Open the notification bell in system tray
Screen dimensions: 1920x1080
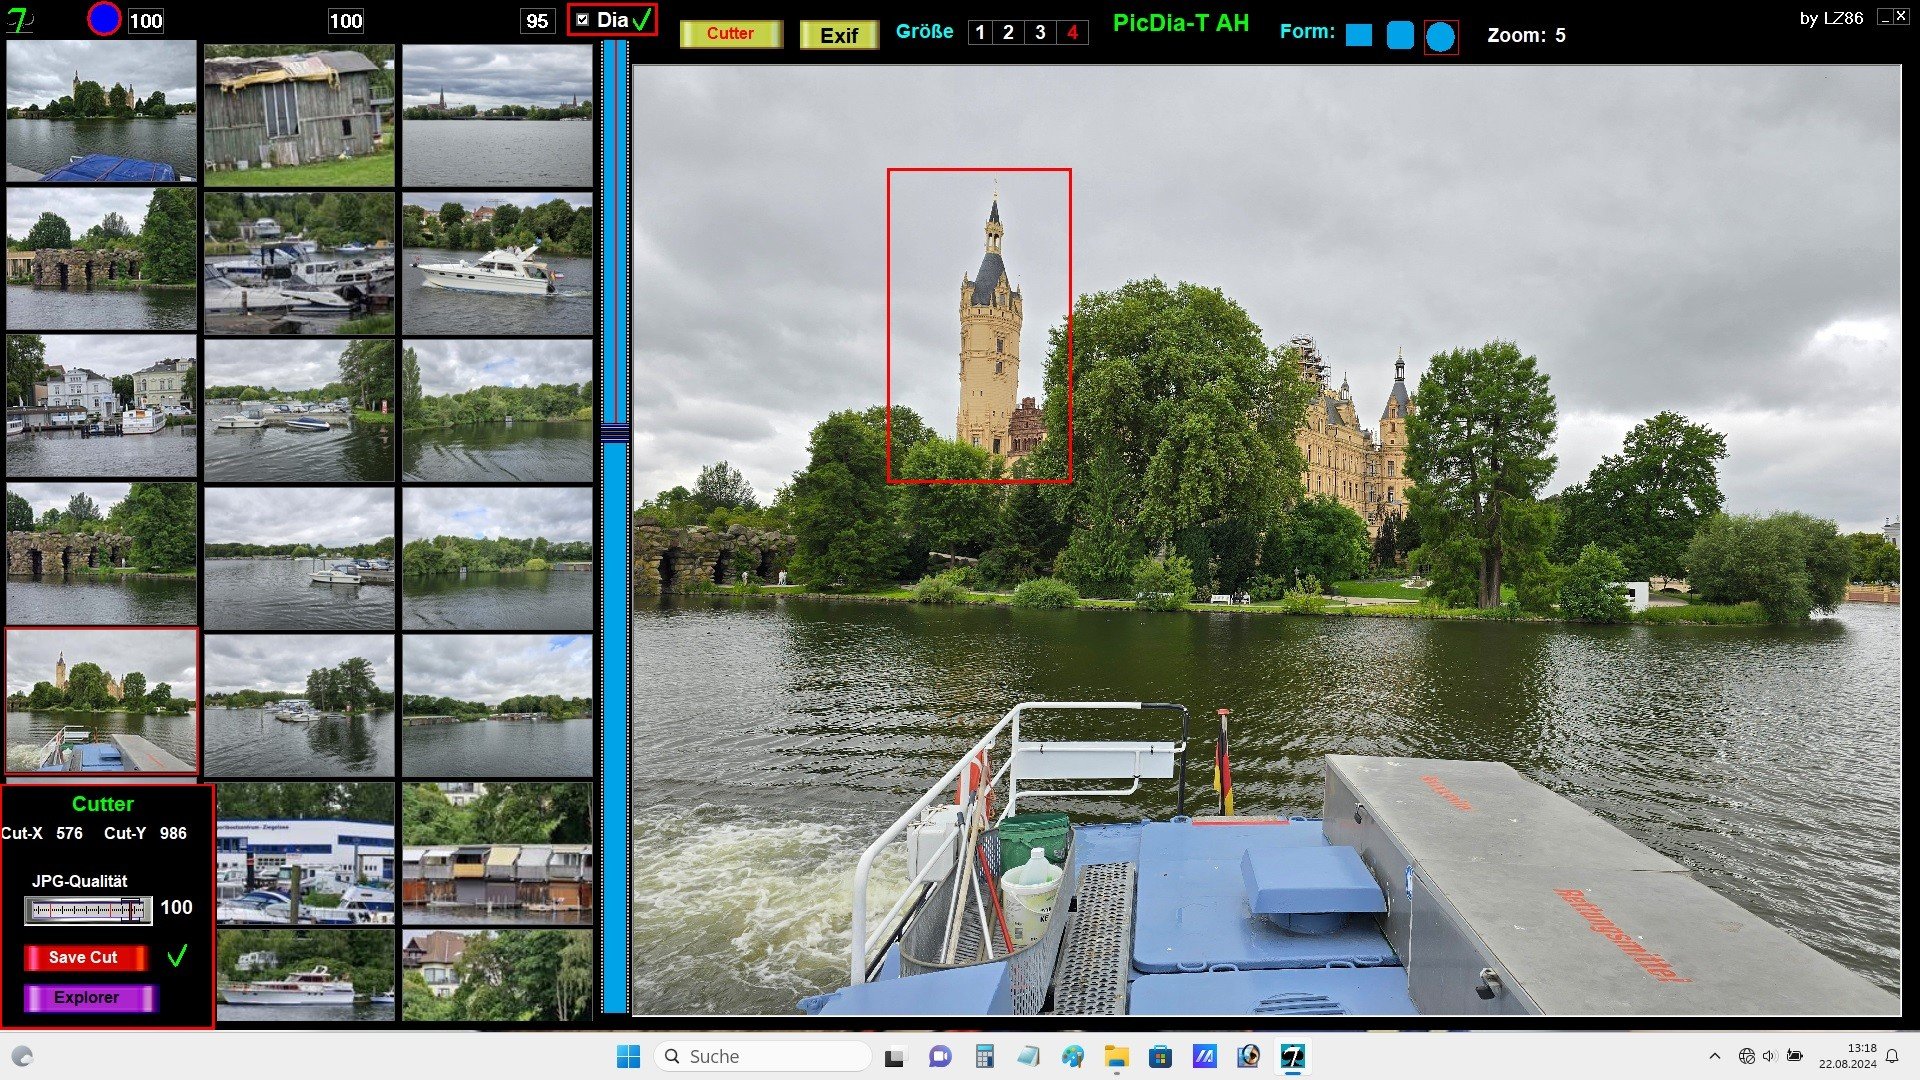point(1892,1056)
